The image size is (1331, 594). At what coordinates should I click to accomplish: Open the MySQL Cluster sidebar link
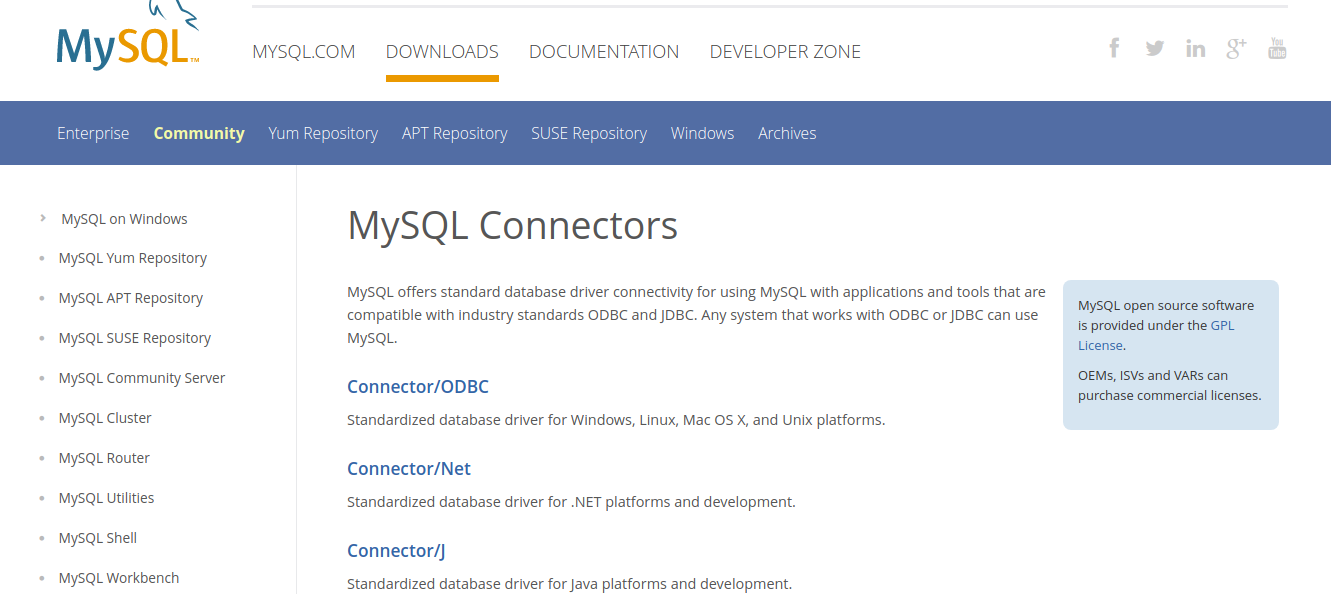(x=105, y=418)
